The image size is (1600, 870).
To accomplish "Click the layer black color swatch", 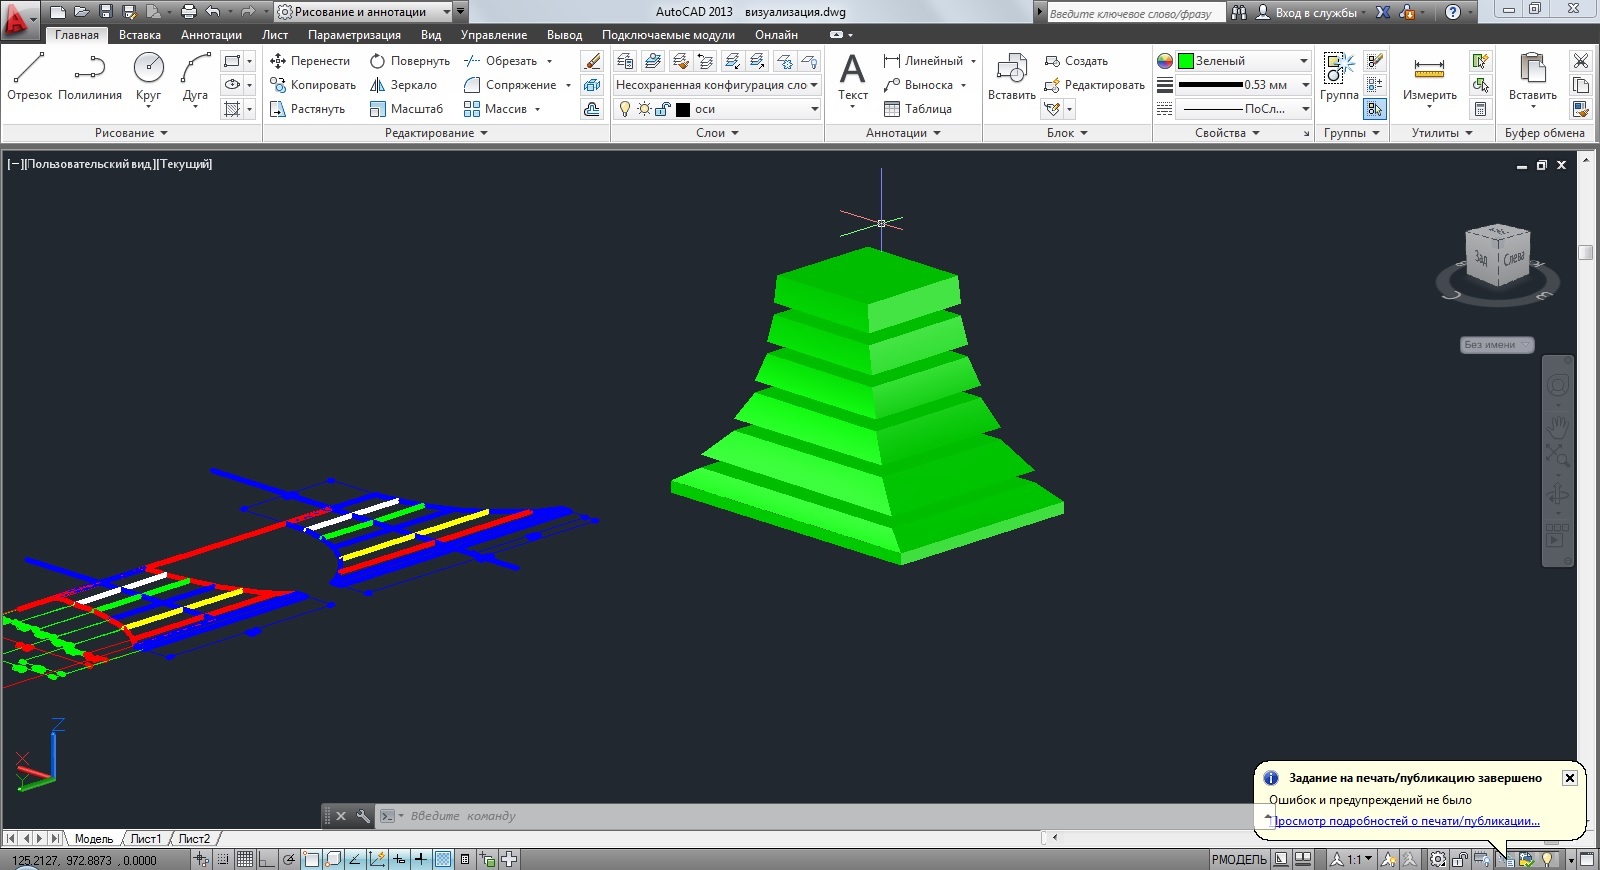I will click(x=683, y=110).
